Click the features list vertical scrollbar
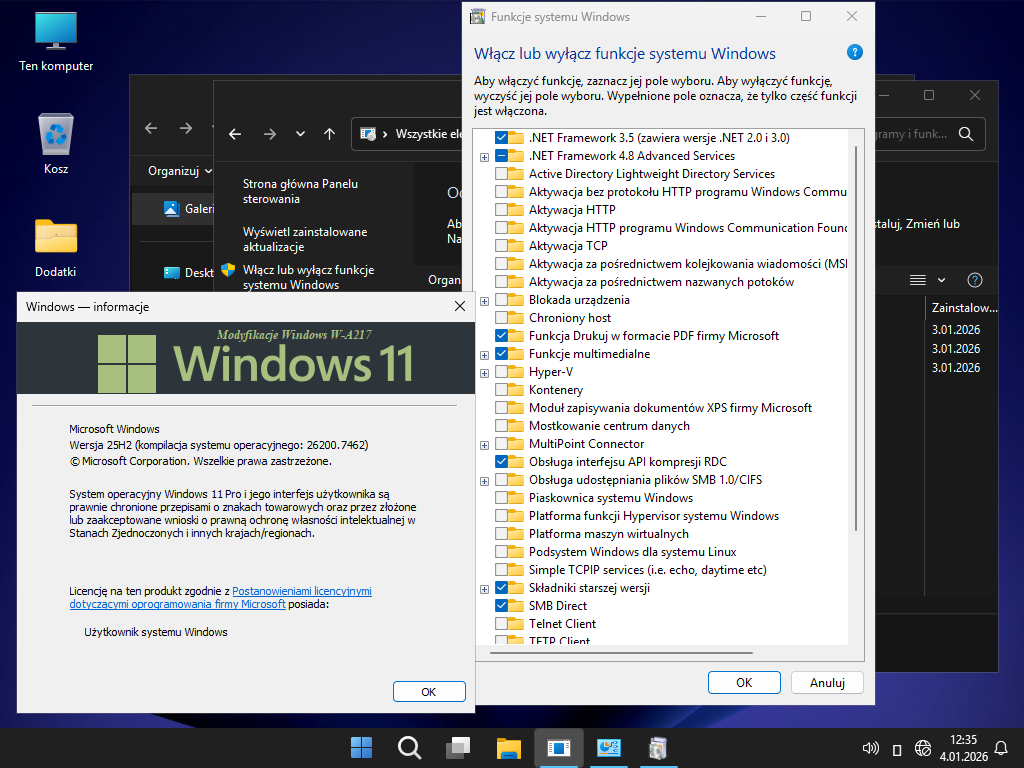 (855, 340)
